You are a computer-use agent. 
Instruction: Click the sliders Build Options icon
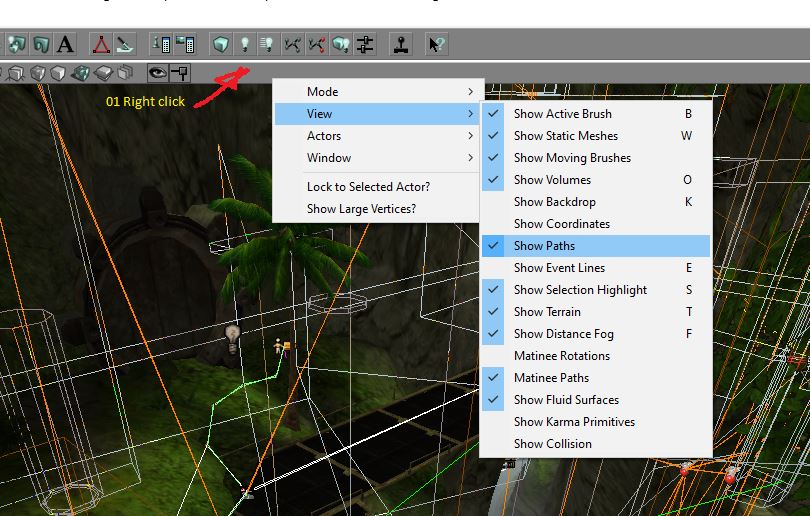tap(364, 44)
